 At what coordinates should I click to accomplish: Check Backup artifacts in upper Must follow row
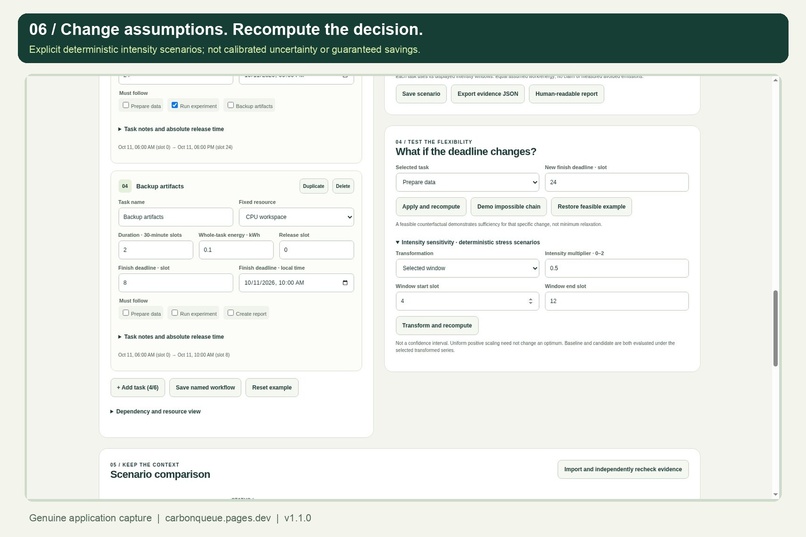[x=231, y=105]
